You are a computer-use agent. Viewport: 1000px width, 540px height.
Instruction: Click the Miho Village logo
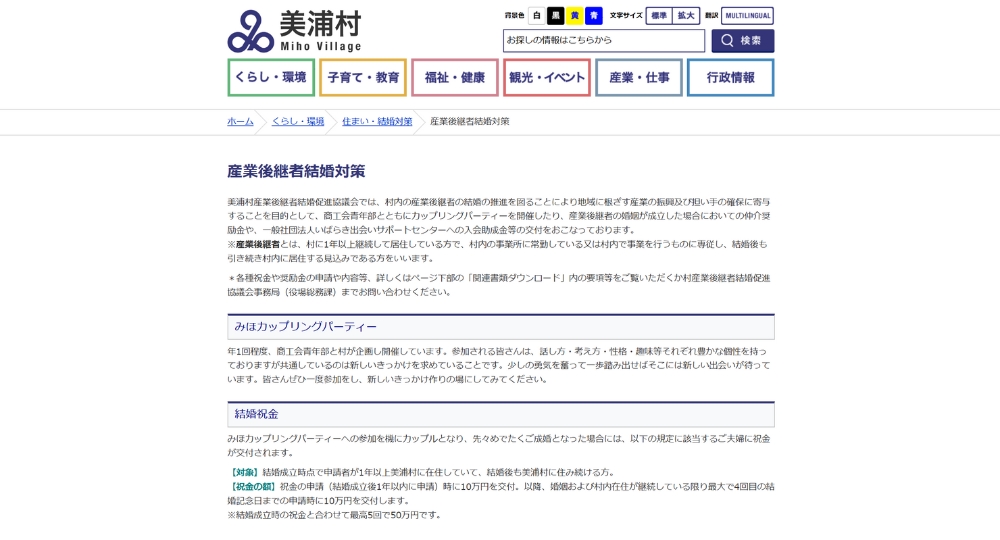(x=294, y=31)
